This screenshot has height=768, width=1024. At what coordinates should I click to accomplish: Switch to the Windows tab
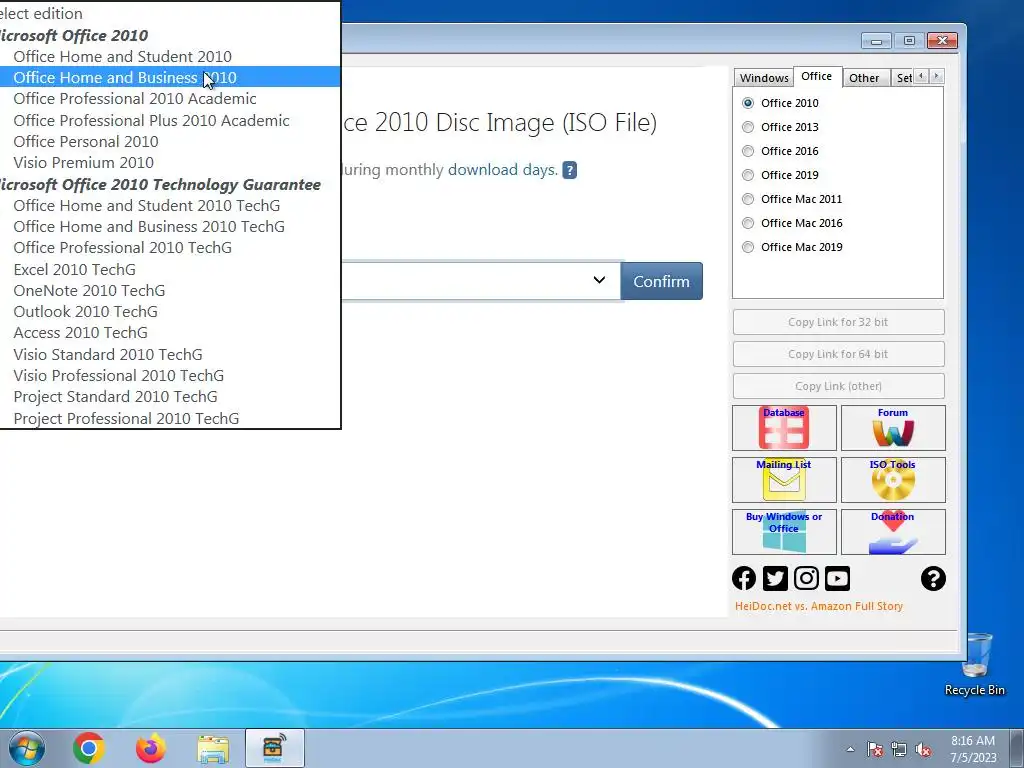[764, 78]
